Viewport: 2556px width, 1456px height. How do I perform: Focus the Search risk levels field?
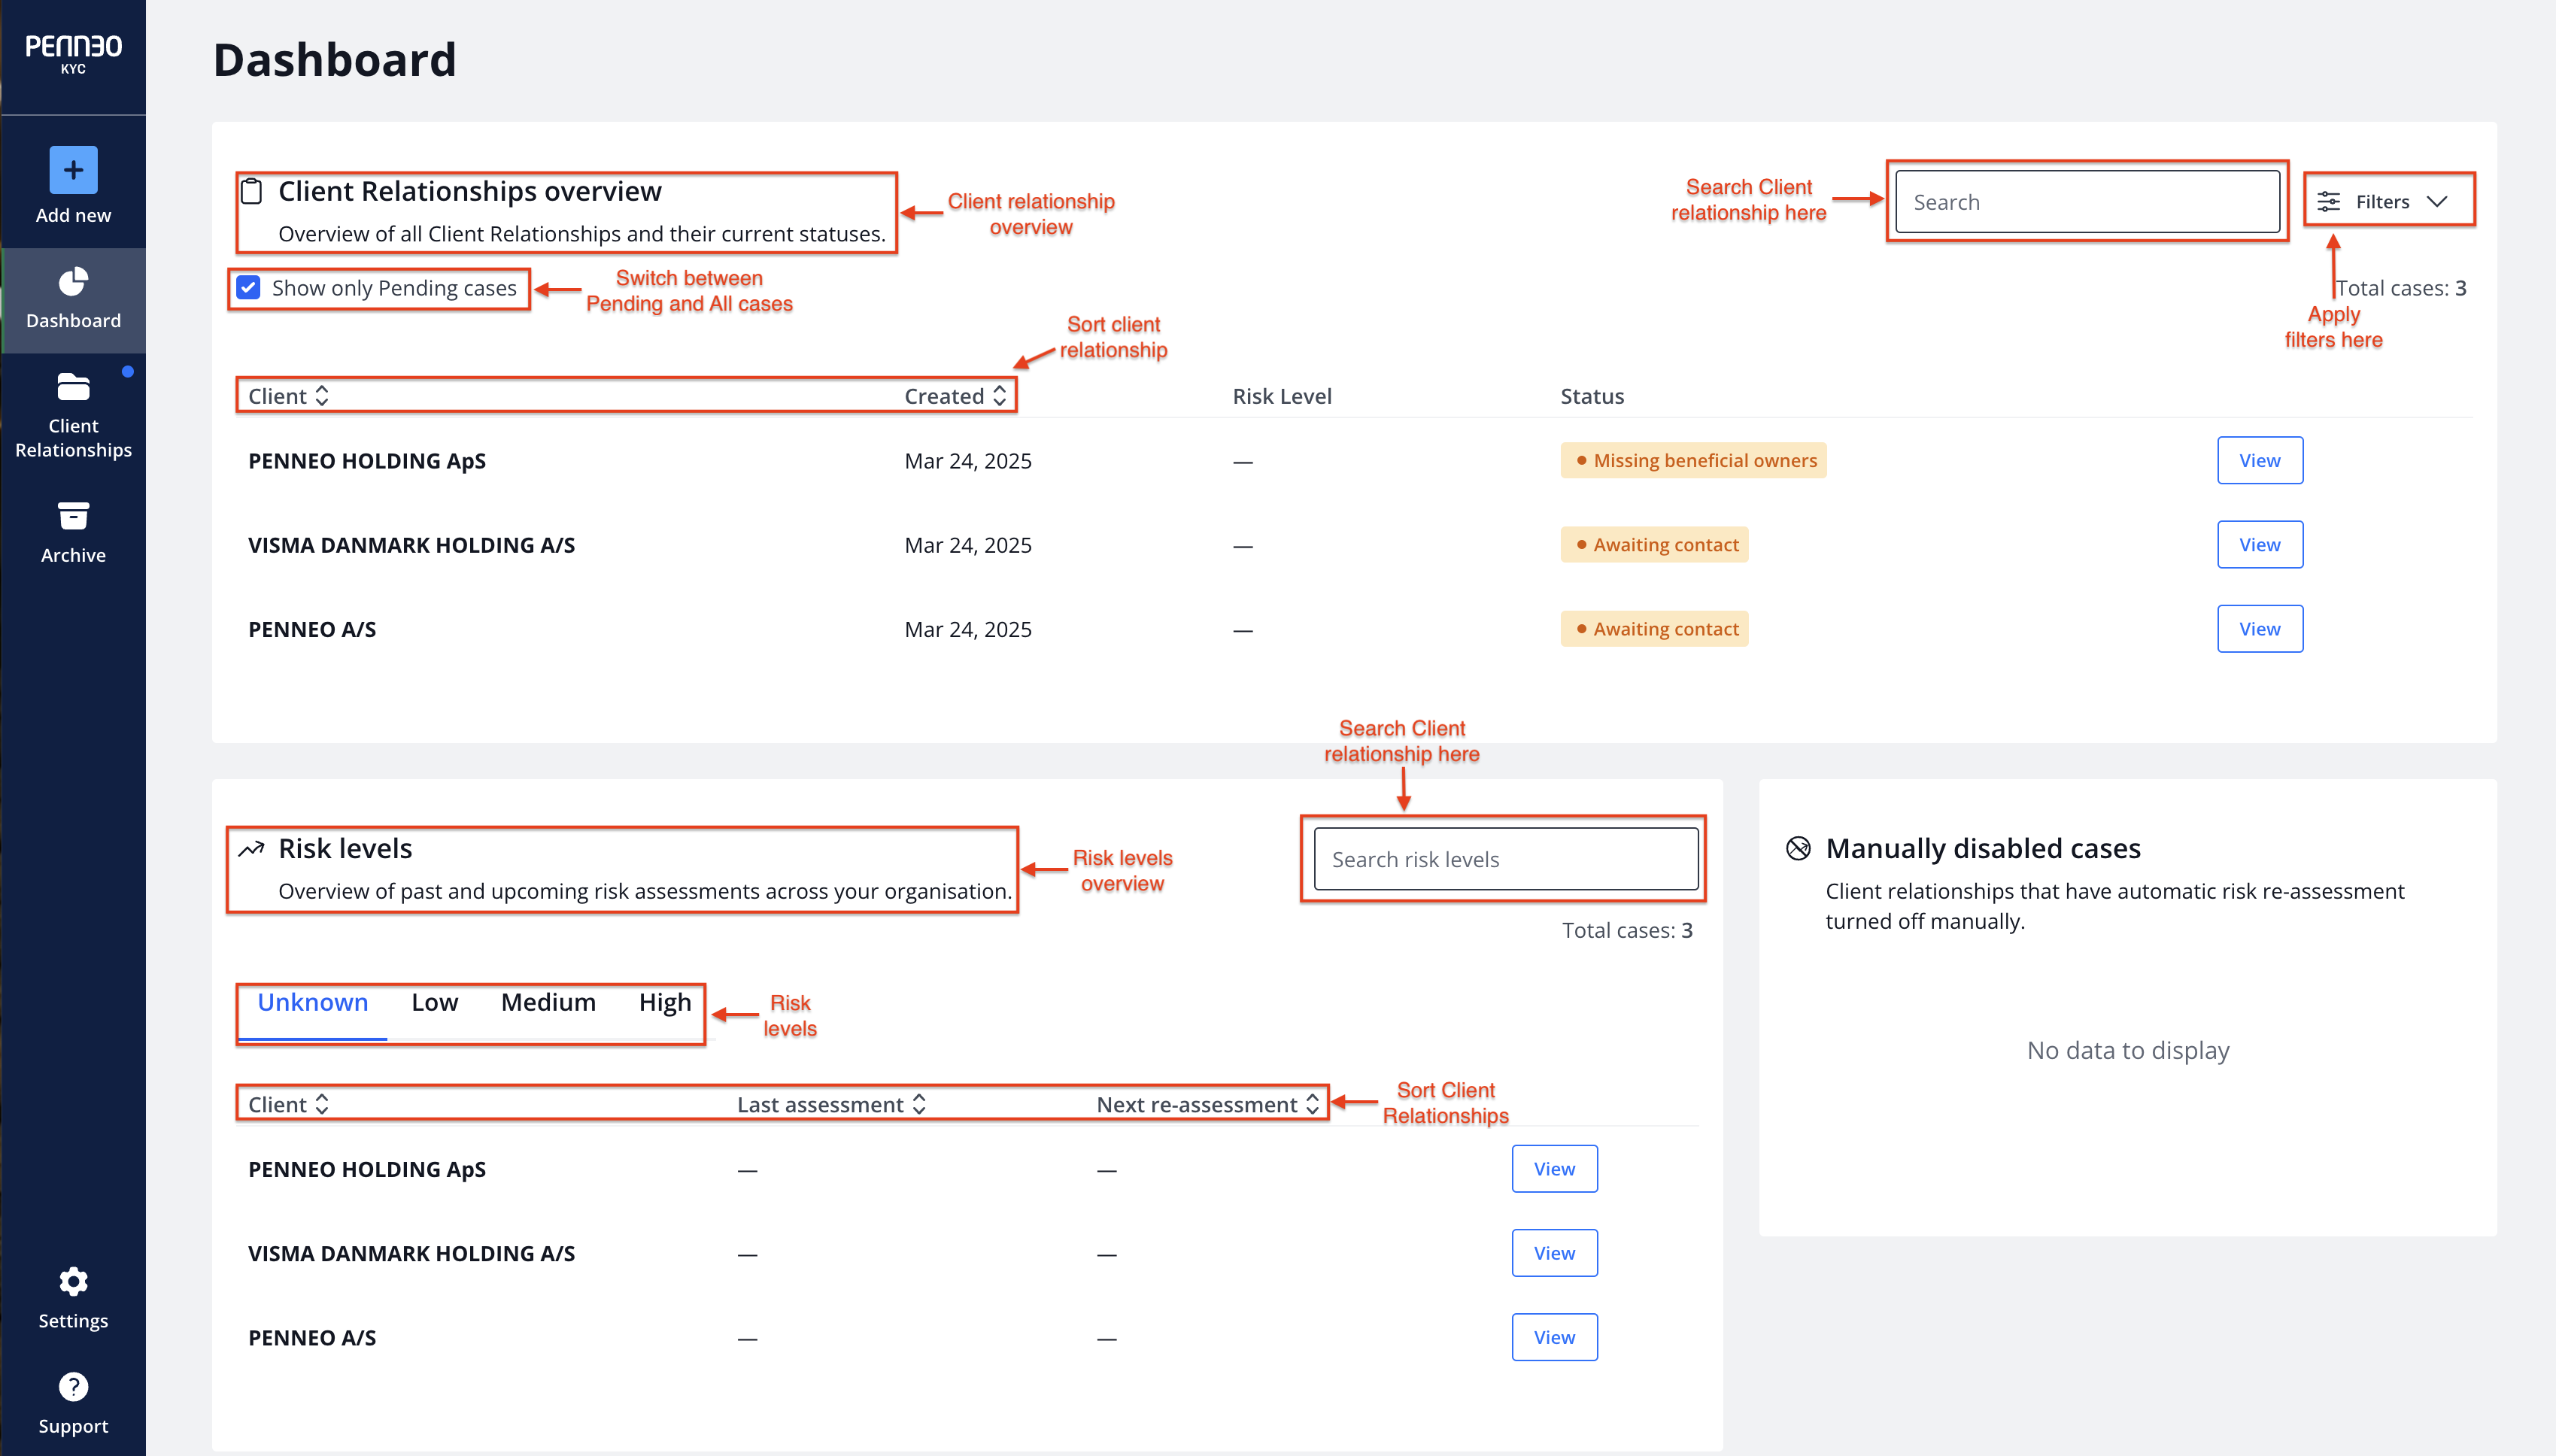click(1506, 859)
